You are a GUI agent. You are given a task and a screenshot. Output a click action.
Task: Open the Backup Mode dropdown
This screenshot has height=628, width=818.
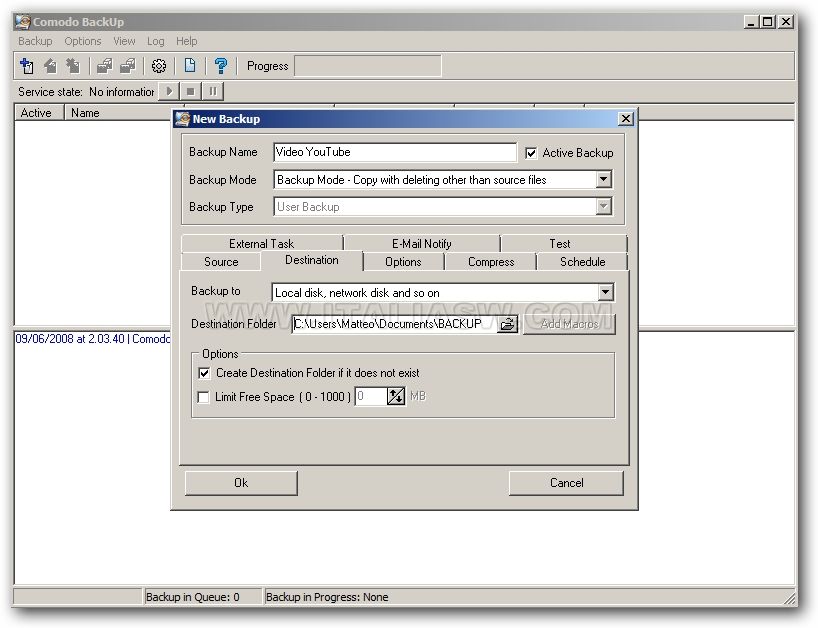coord(604,179)
